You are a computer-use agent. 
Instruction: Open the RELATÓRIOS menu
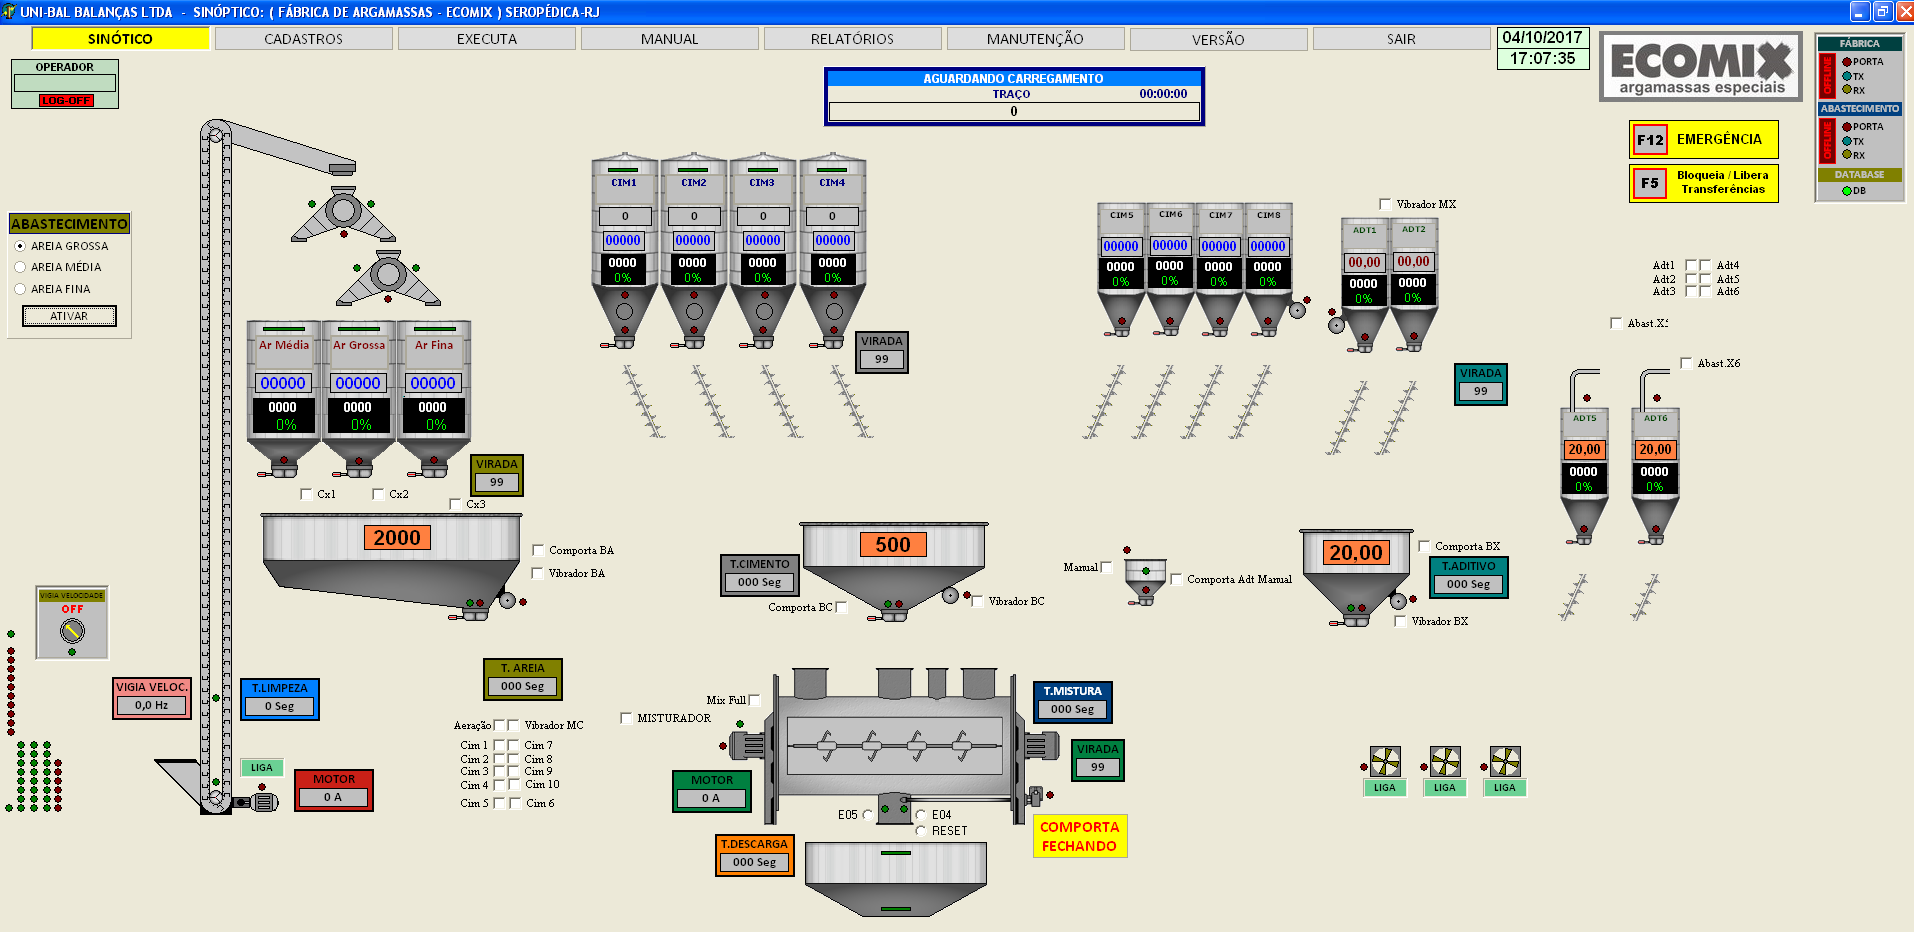pos(852,39)
